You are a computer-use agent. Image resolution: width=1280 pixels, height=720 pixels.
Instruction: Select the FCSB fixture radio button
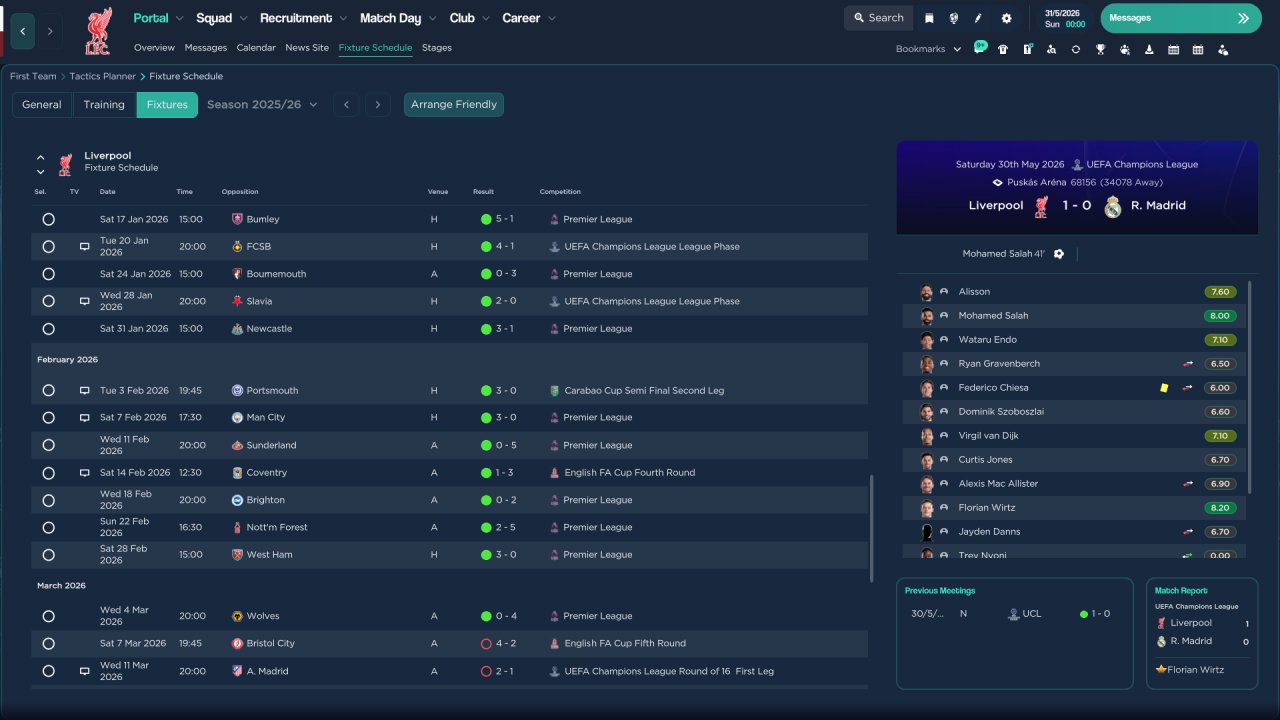point(48,246)
